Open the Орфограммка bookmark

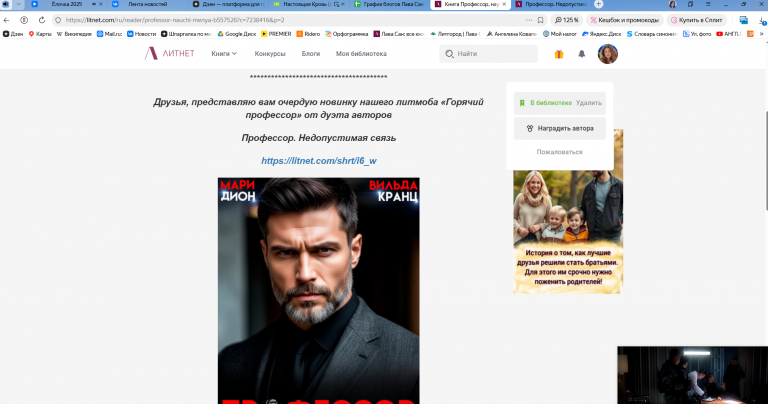point(346,34)
